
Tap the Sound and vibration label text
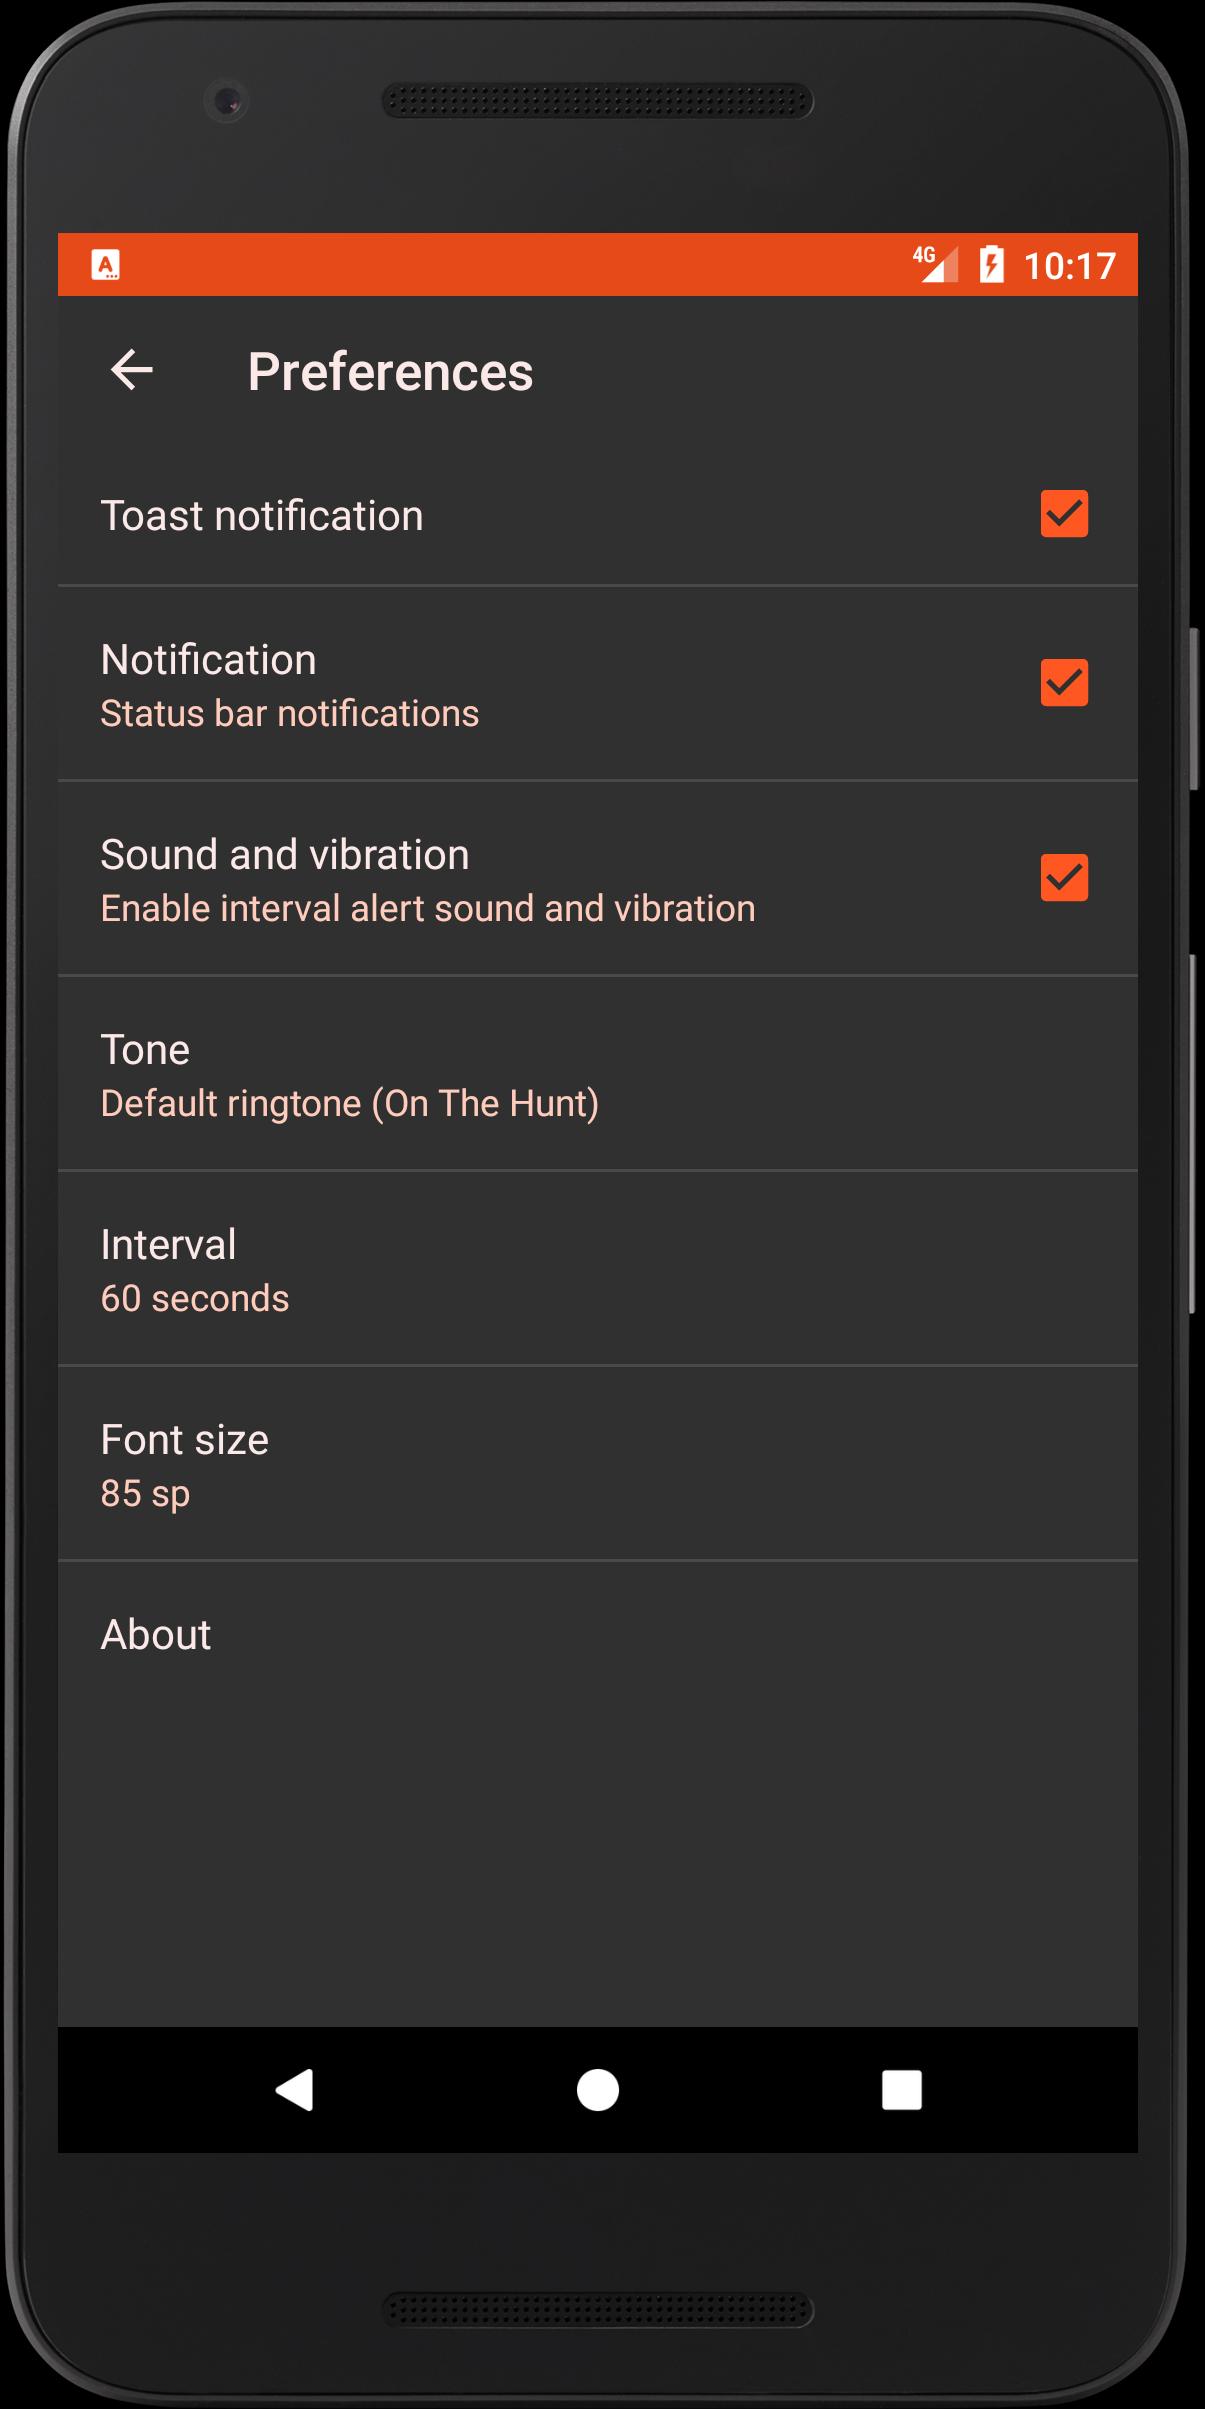285,855
